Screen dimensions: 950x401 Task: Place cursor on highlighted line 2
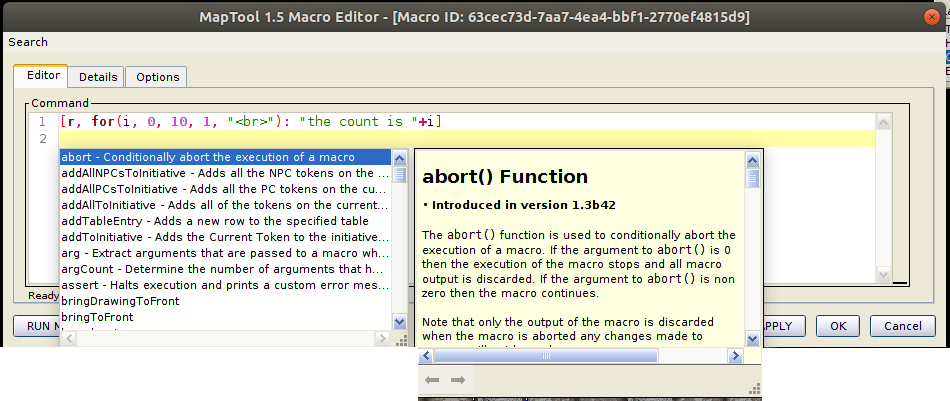[x=467, y=139]
